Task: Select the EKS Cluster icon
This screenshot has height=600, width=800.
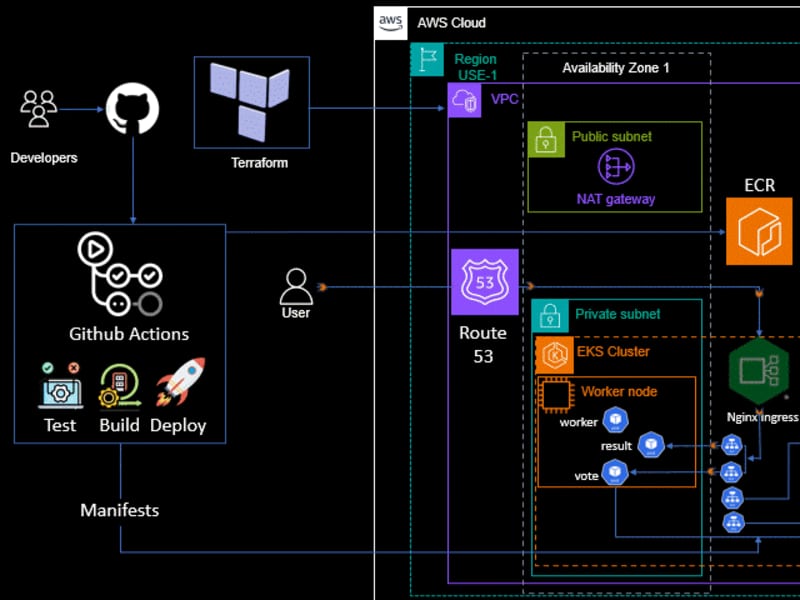Action: point(555,354)
